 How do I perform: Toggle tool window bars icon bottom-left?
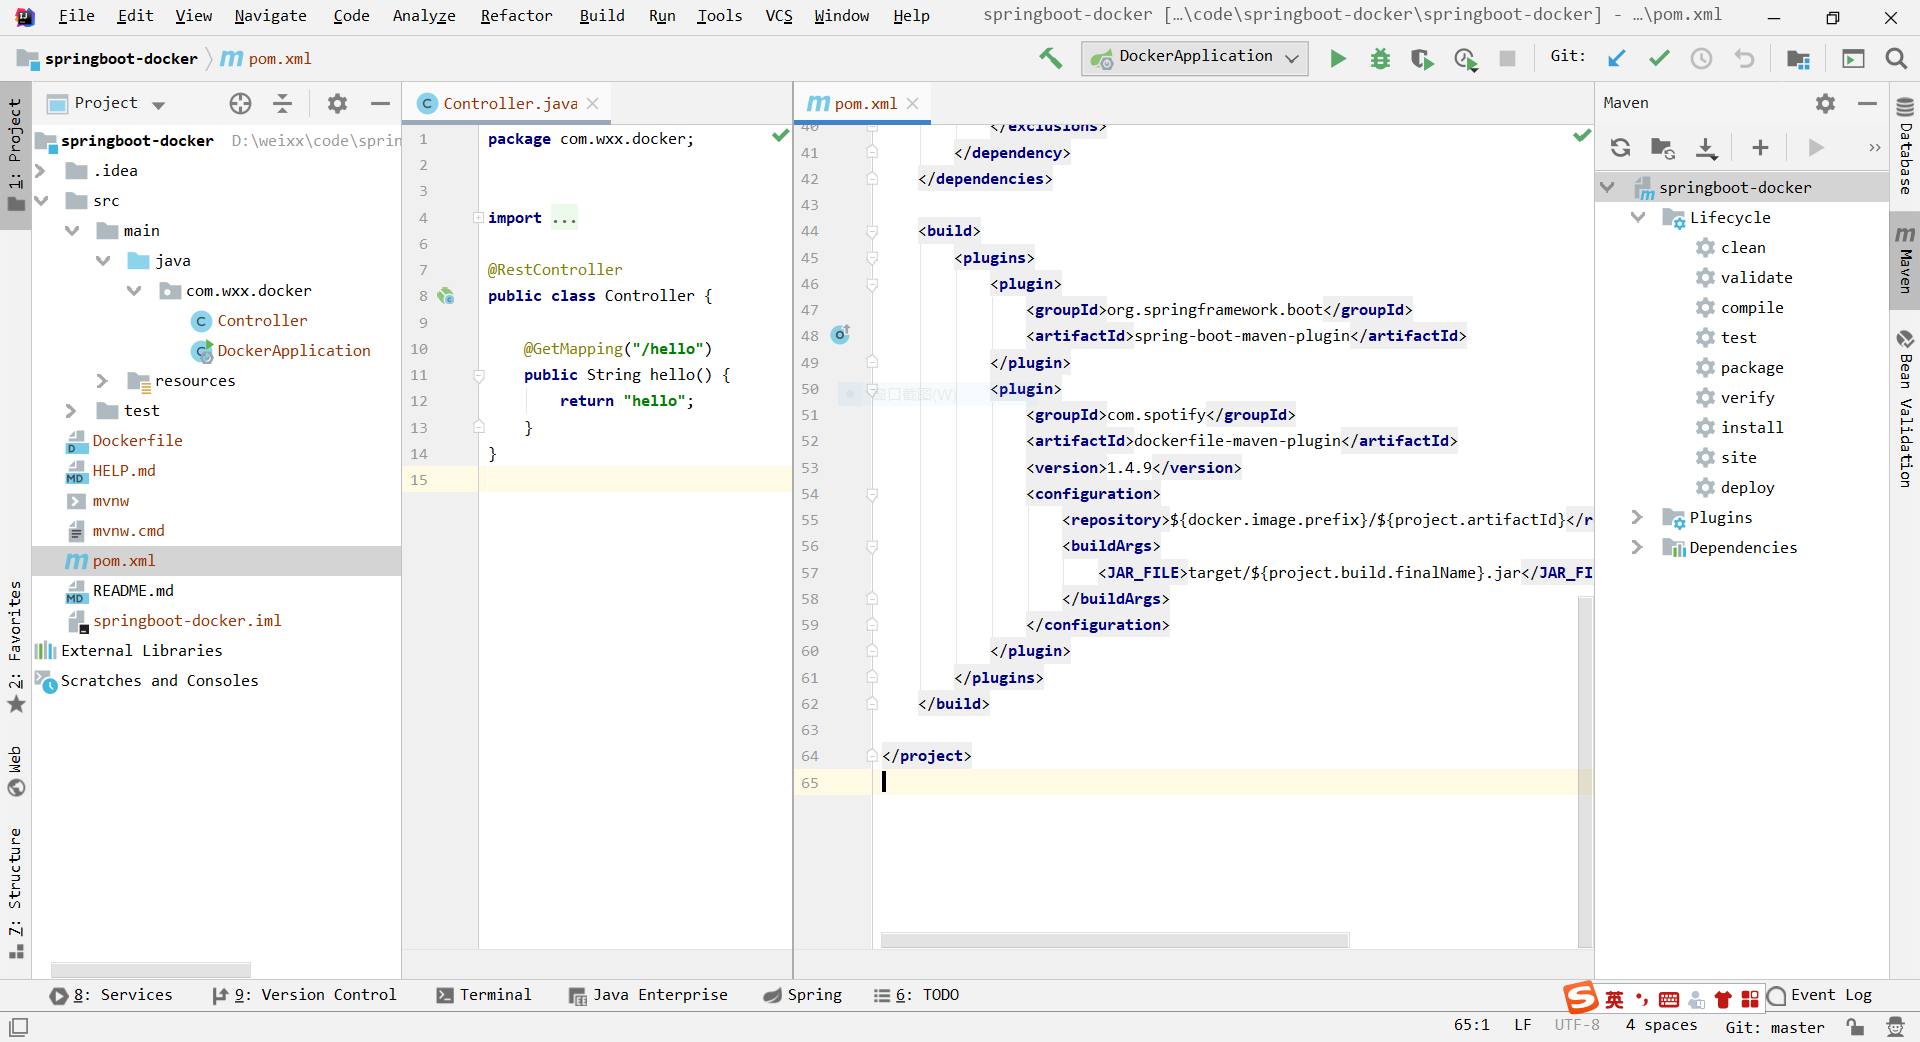pos(19,1027)
